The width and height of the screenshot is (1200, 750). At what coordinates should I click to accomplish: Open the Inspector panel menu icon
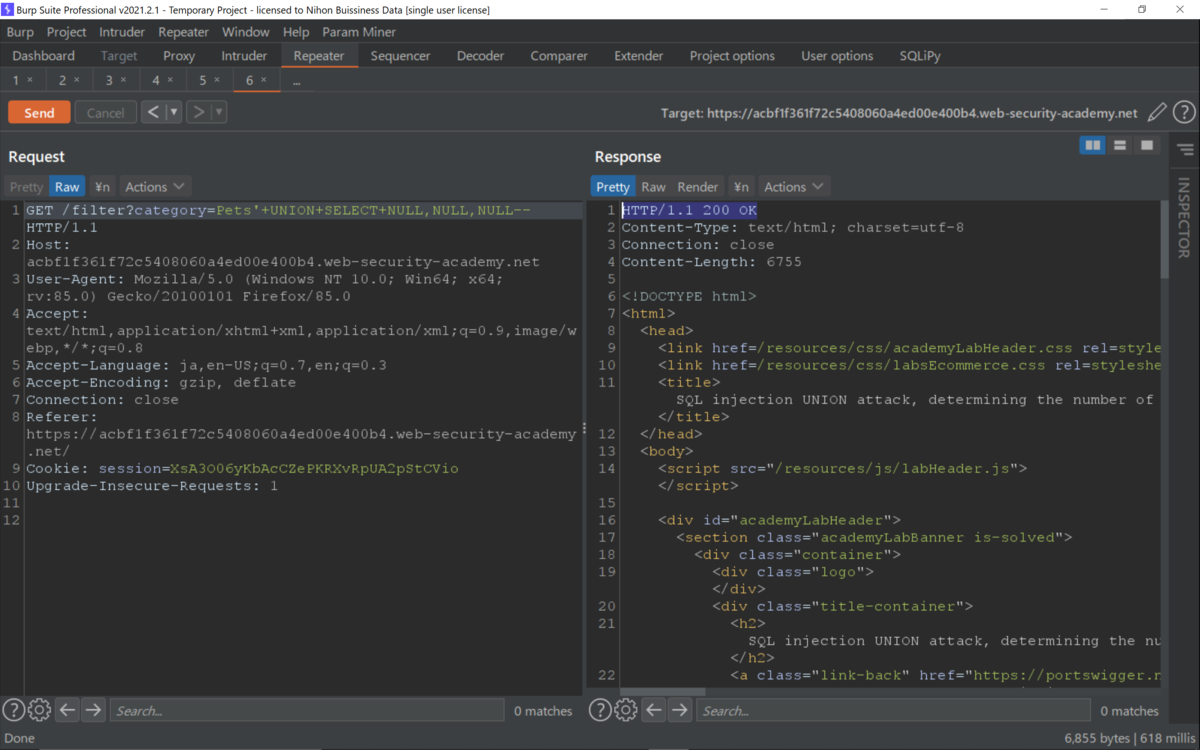tap(1186, 150)
